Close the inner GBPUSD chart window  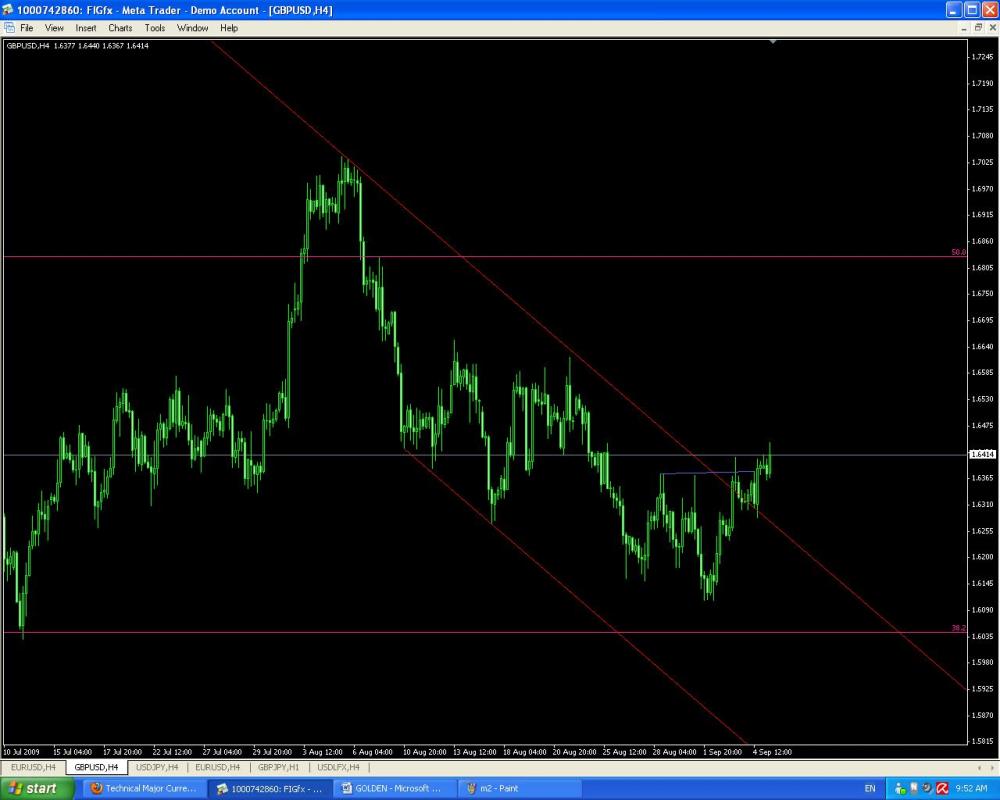tap(992, 27)
